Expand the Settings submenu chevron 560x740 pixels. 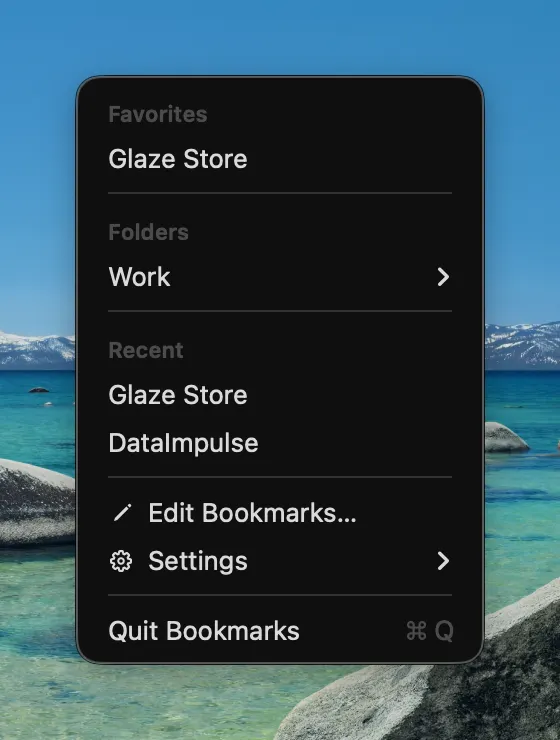click(443, 561)
